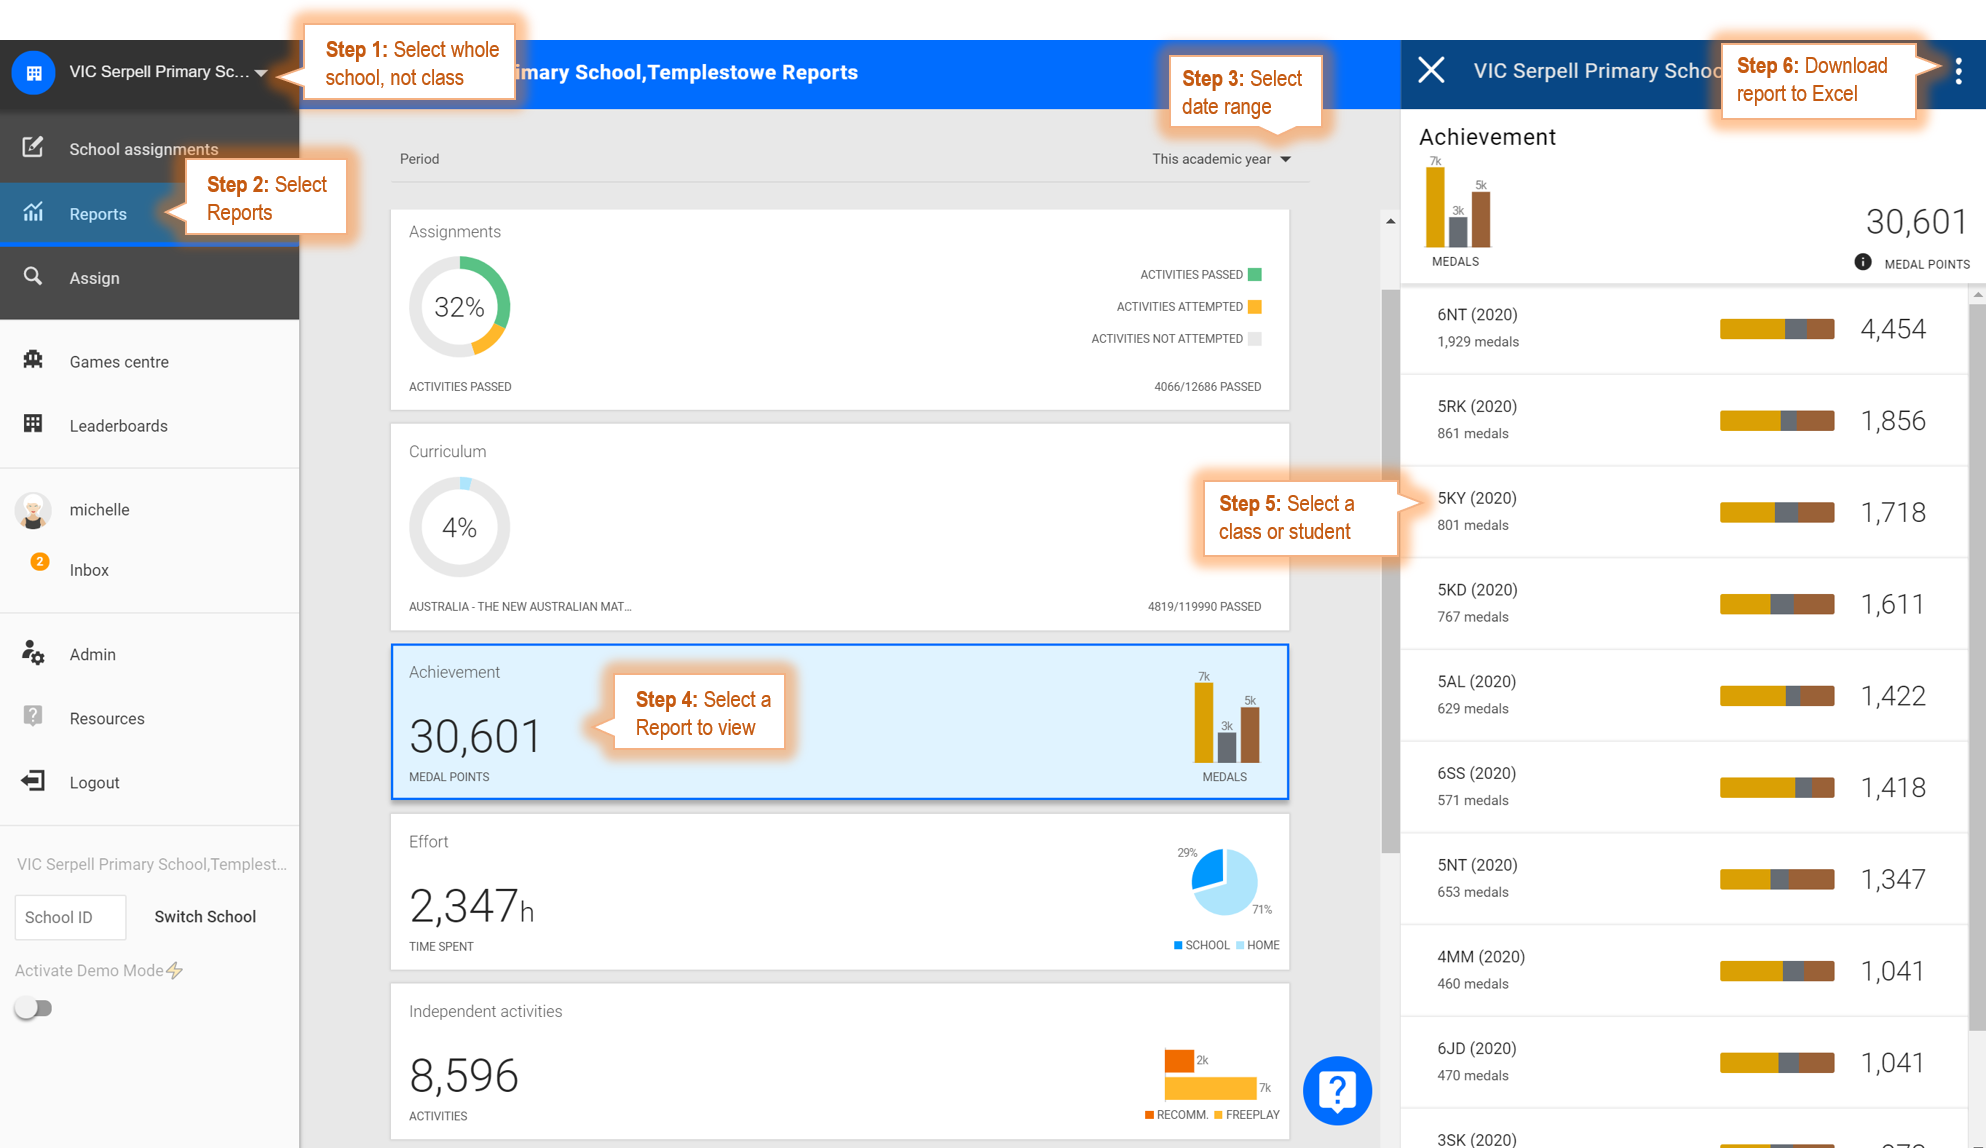Select class 6NT (2020) row
1986x1148 pixels.
click(1684, 329)
